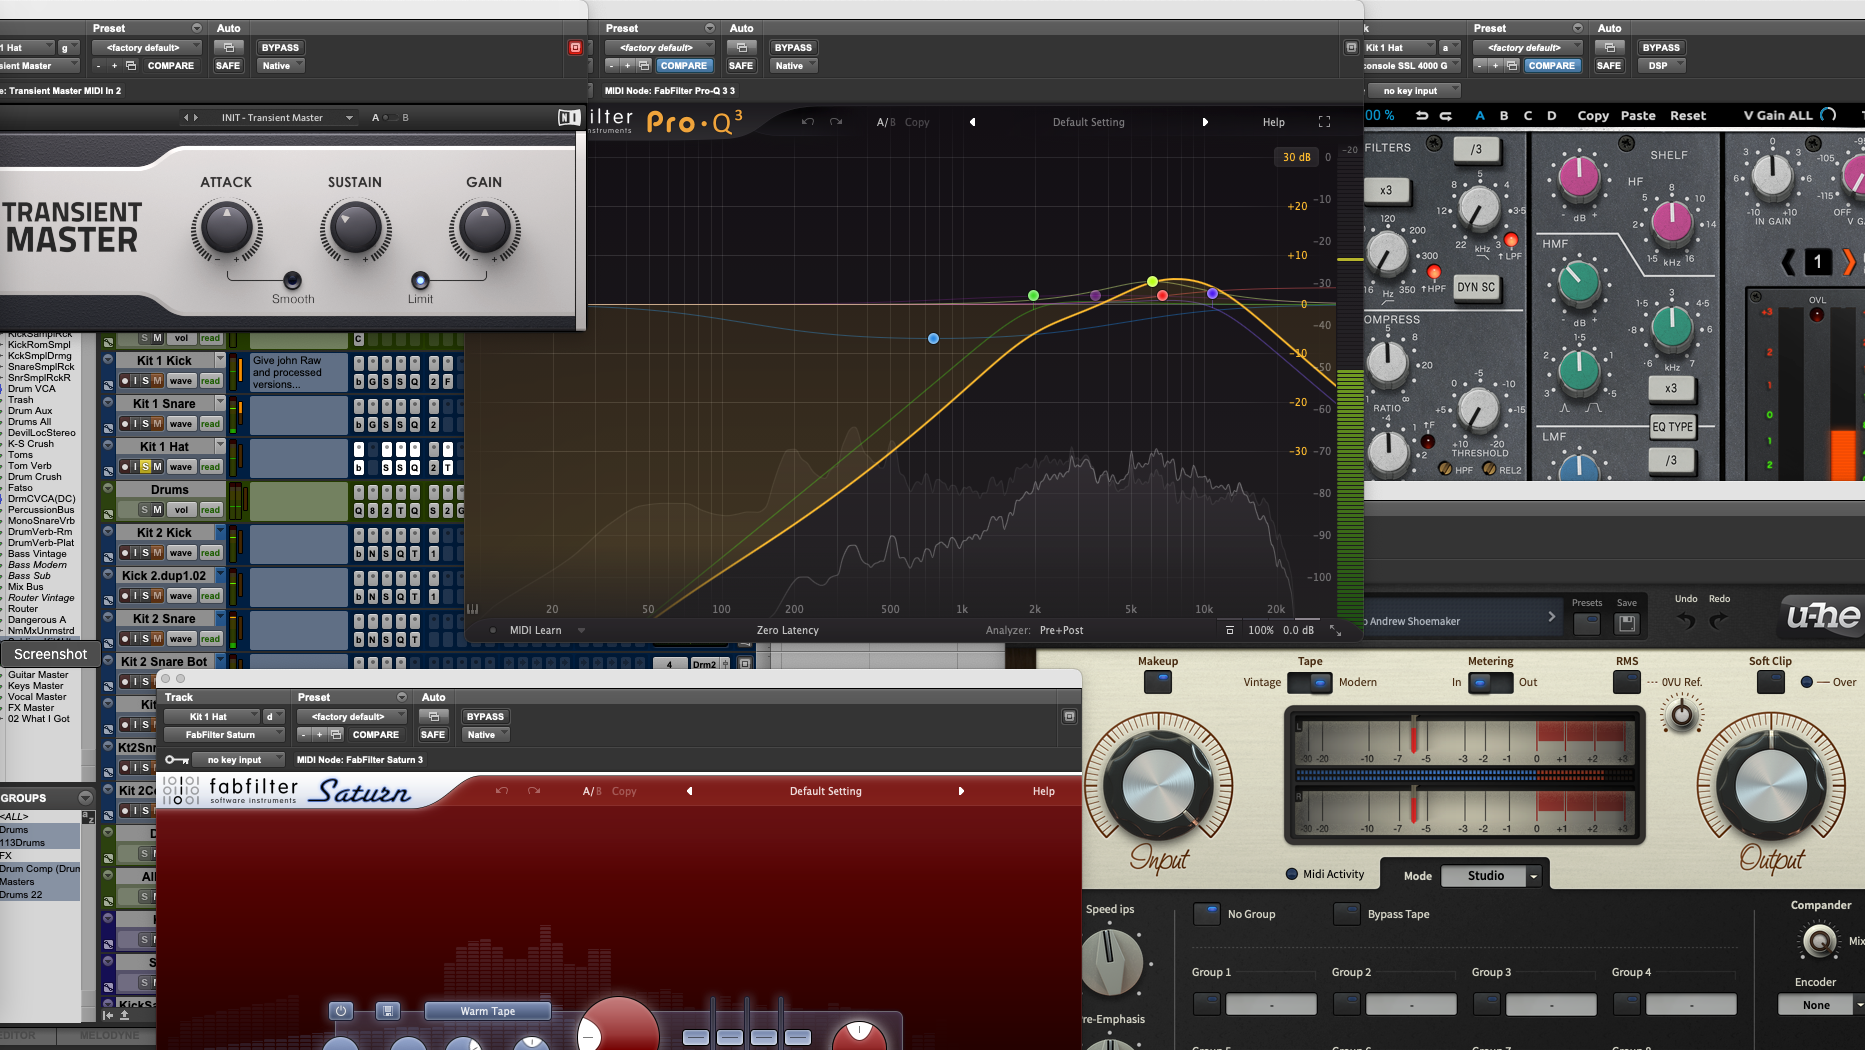Click the SSL channel redo arrow icon
Screen dimensions: 1865x1050
point(1446,116)
